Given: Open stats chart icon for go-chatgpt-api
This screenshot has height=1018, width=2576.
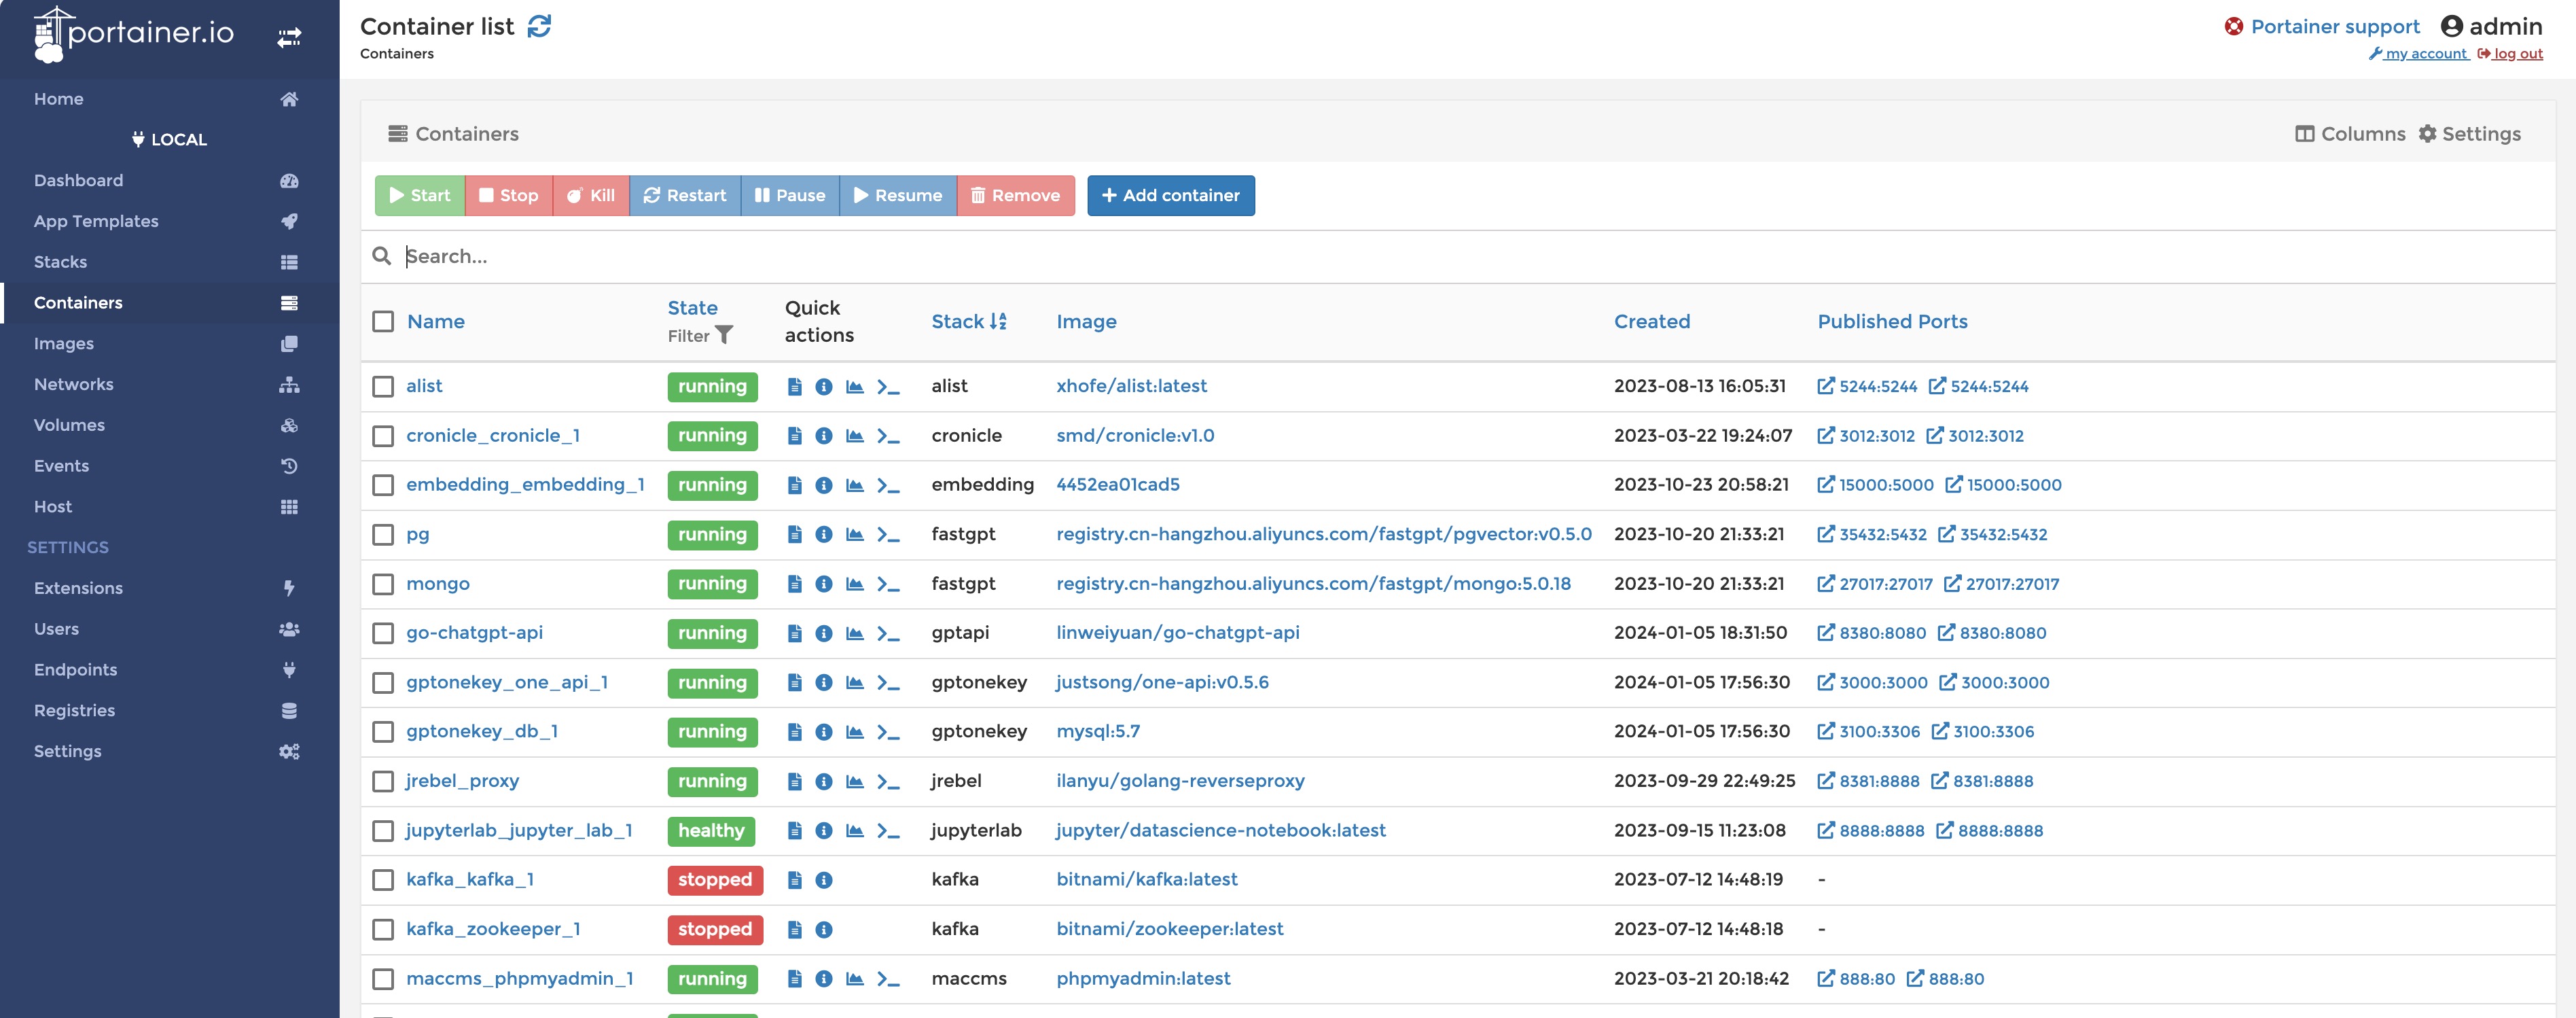Looking at the screenshot, I should point(854,633).
